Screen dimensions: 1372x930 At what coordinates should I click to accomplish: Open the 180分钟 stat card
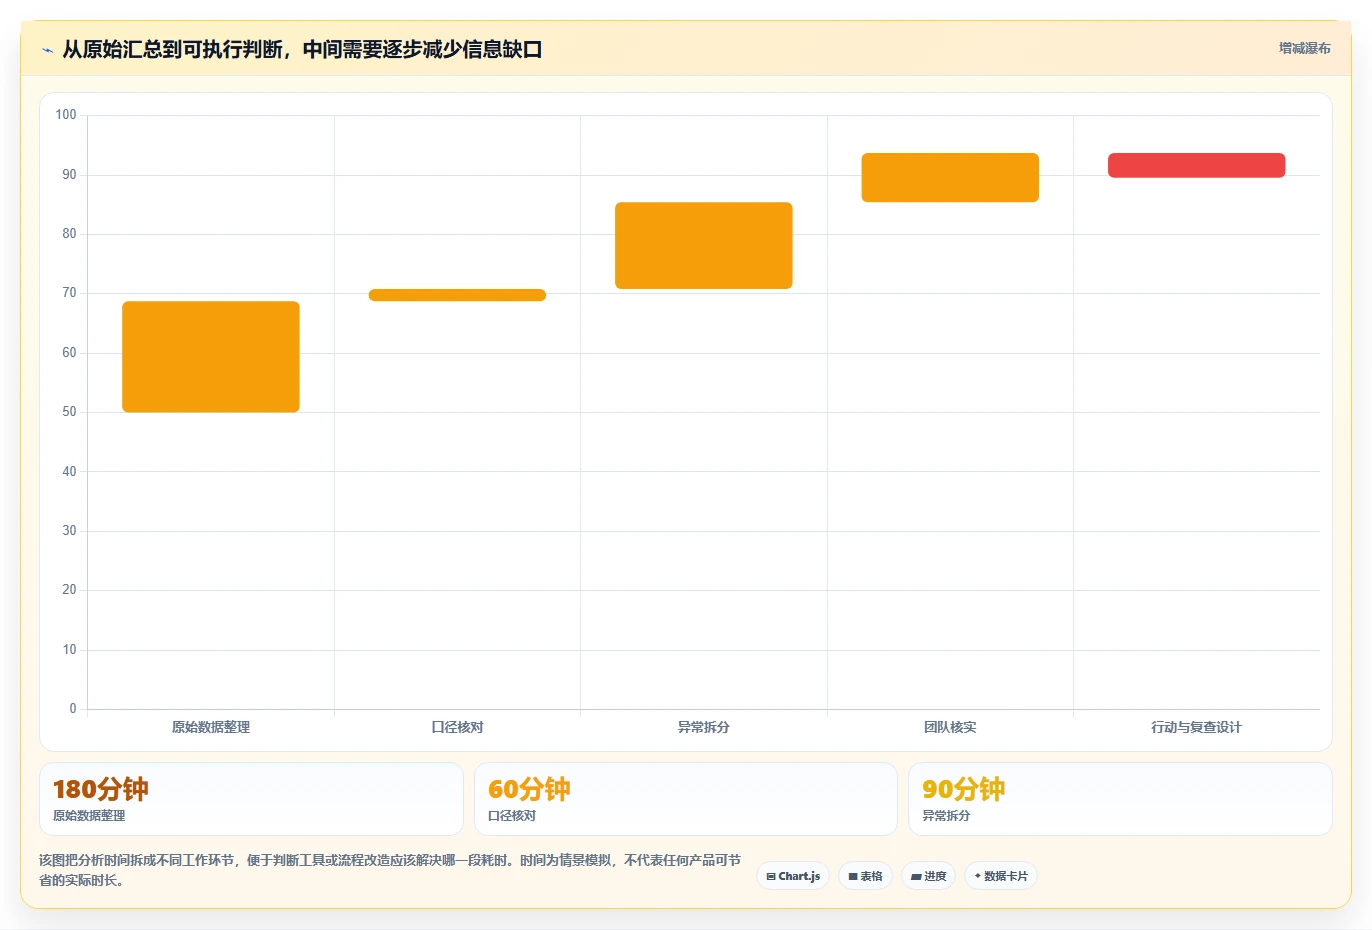[251, 799]
